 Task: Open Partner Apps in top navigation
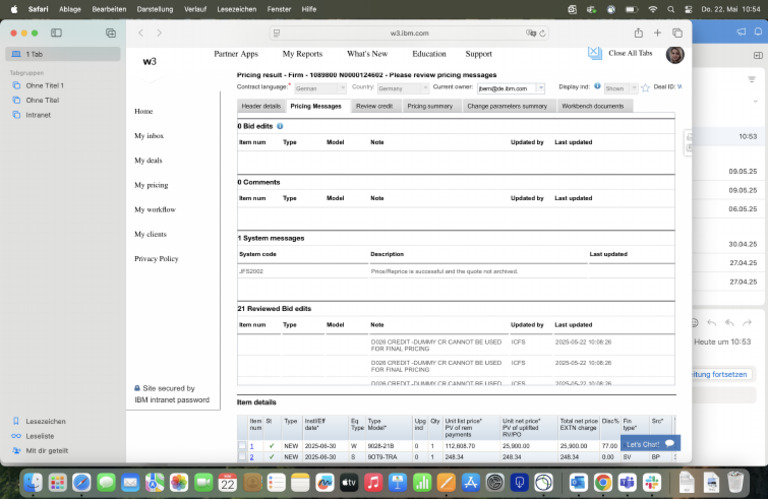pyautogui.click(x=236, y=54)
